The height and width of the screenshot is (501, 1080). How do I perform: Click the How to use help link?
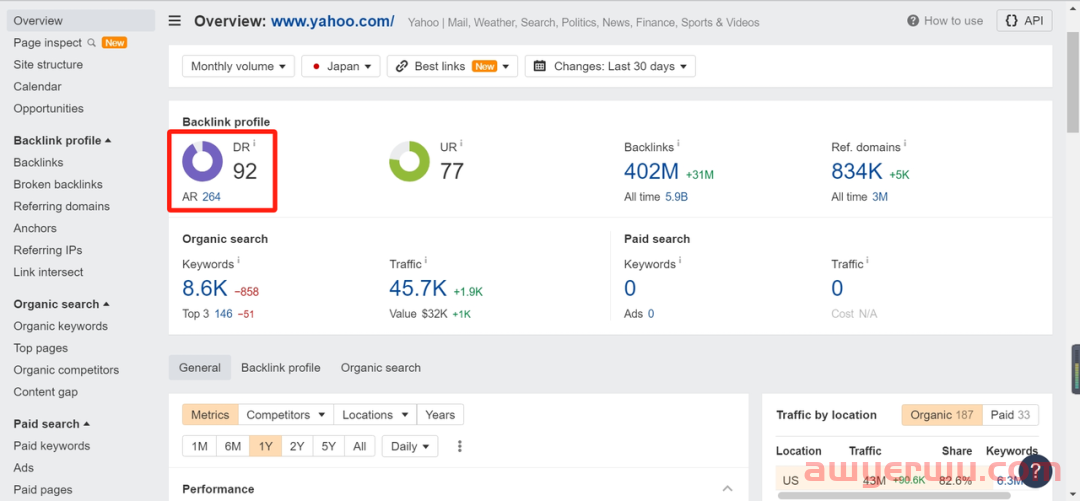coord(945,21)
